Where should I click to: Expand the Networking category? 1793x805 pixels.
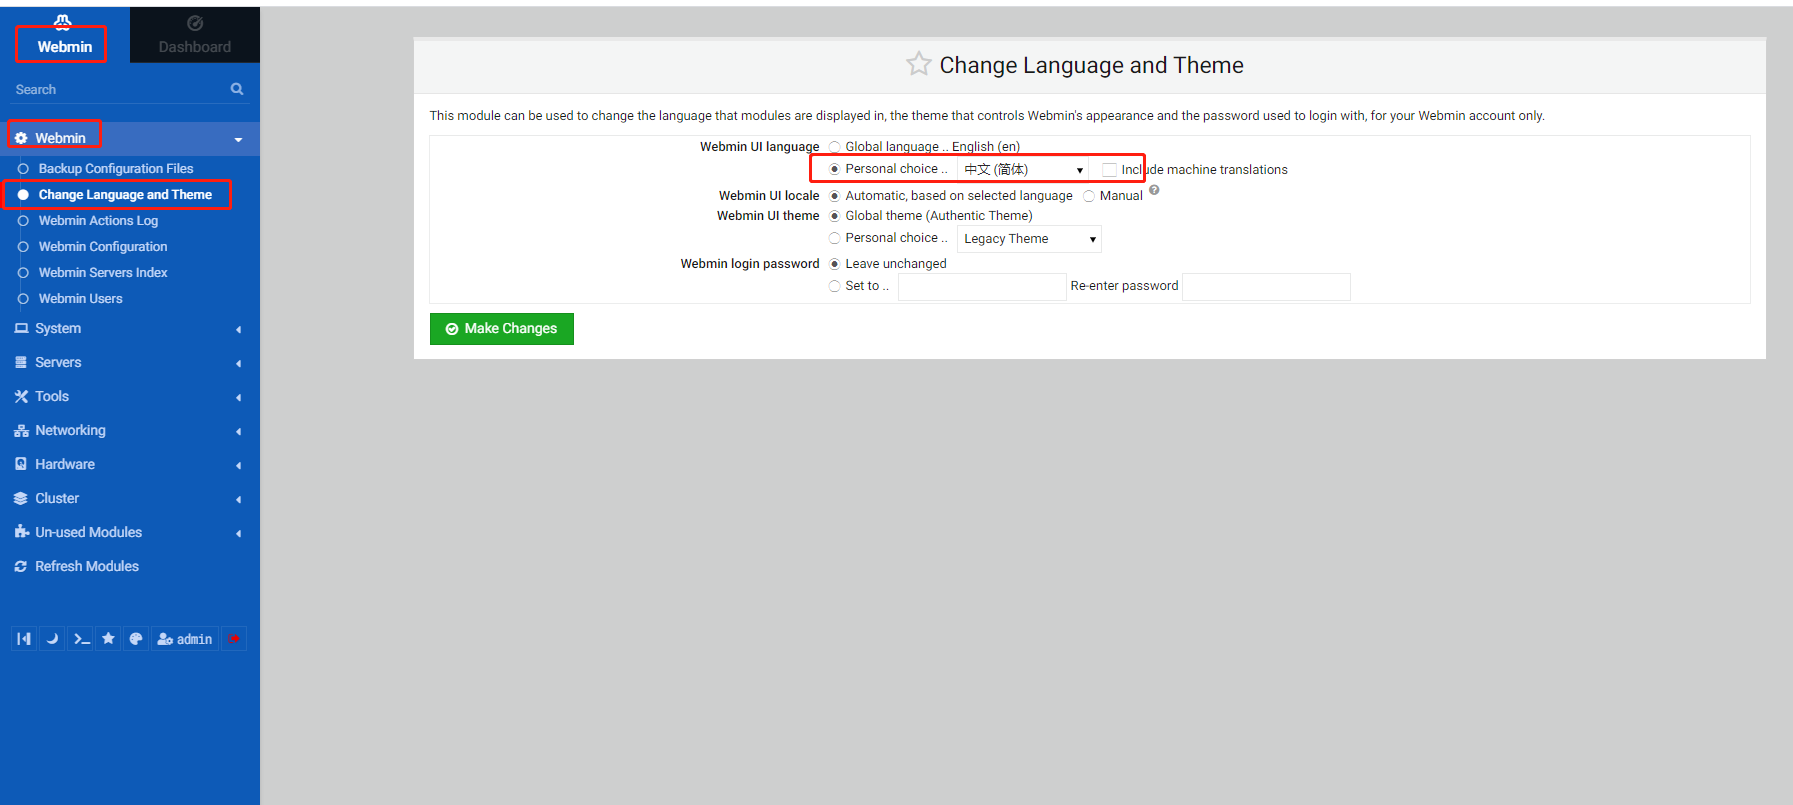[x=130, y=430]
